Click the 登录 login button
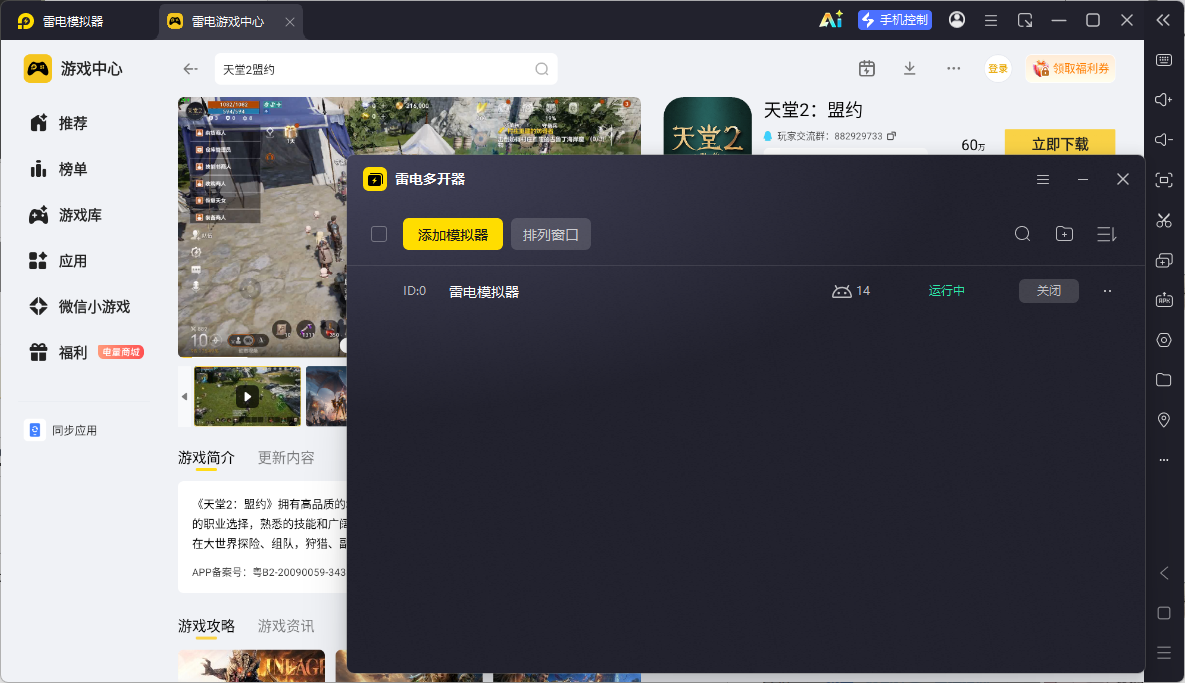Image resolution: width=1185 pixels, height=683 pixels. coord(998,69)
